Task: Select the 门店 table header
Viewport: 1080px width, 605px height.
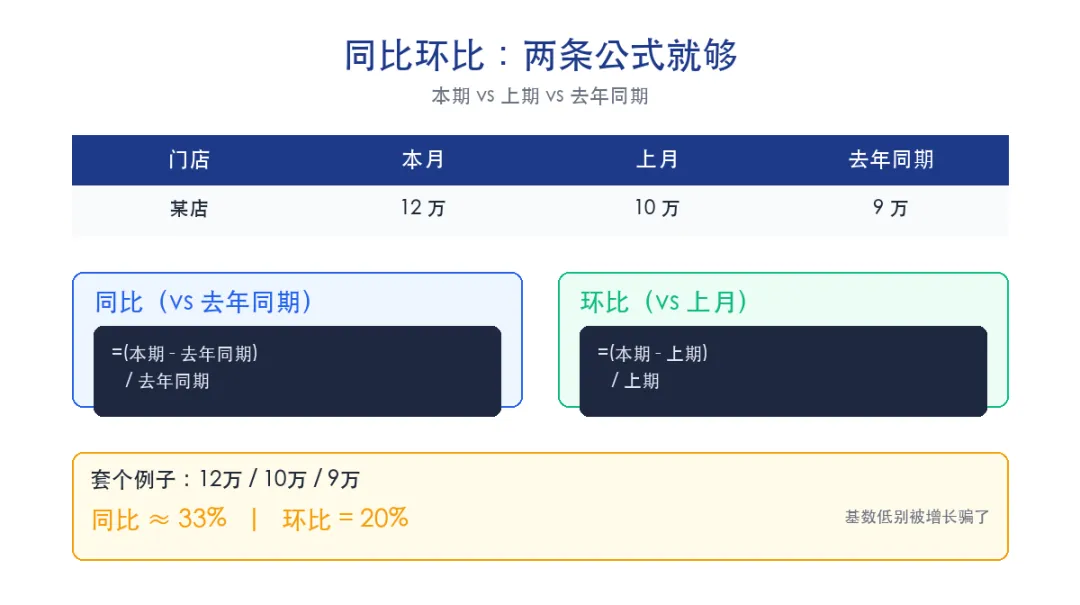Action: coord(189,160)
